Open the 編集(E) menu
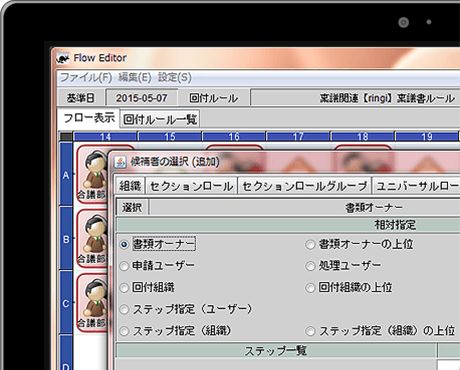This screenshot has height=370, width=460. point(135,77)
